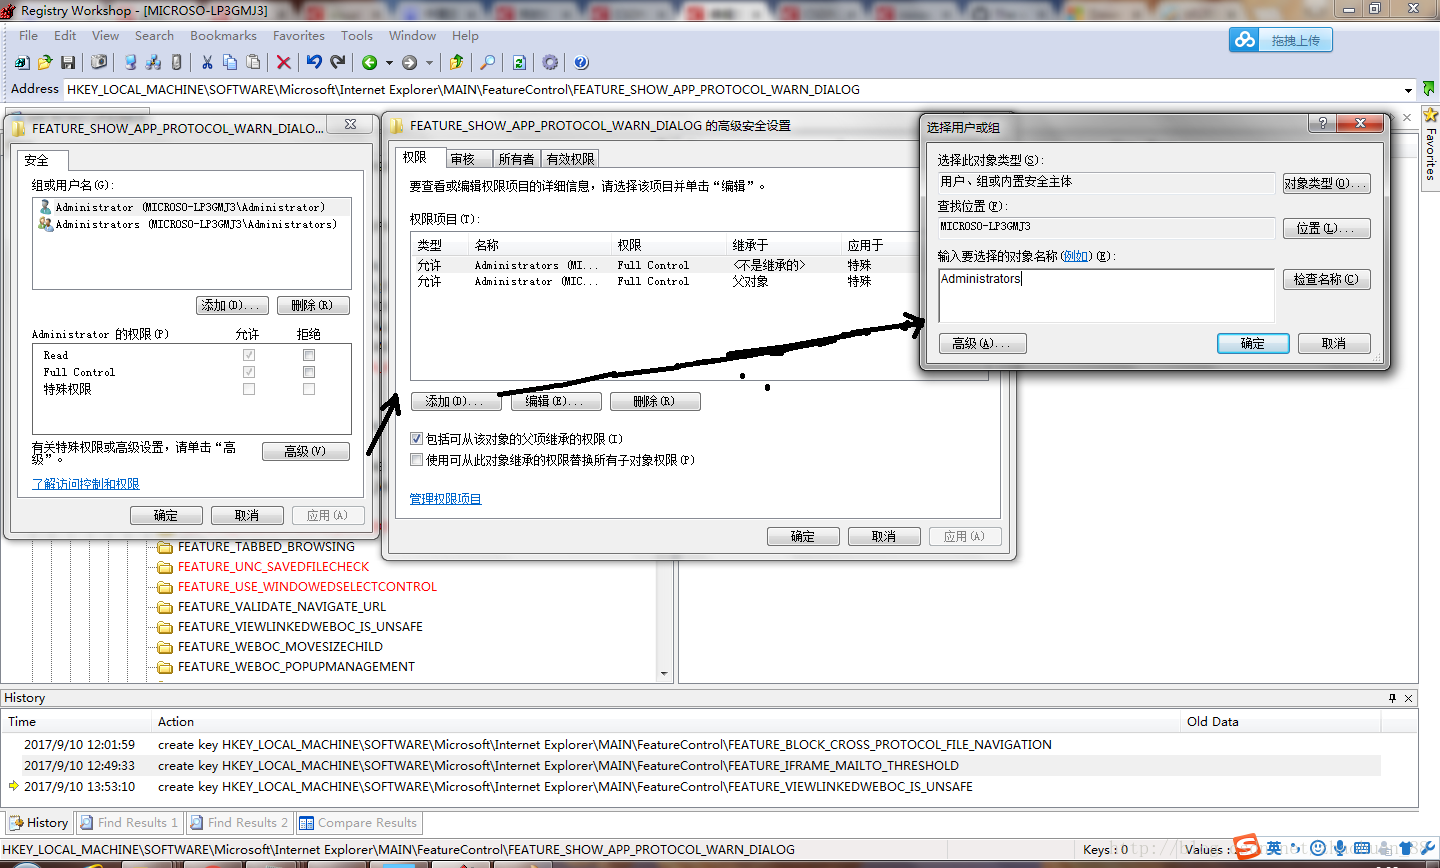1440x868 pixels.
Task: Check 使用可从此对象继承的权限替换所有子对象权限
Action: click(x=416, y=460)
